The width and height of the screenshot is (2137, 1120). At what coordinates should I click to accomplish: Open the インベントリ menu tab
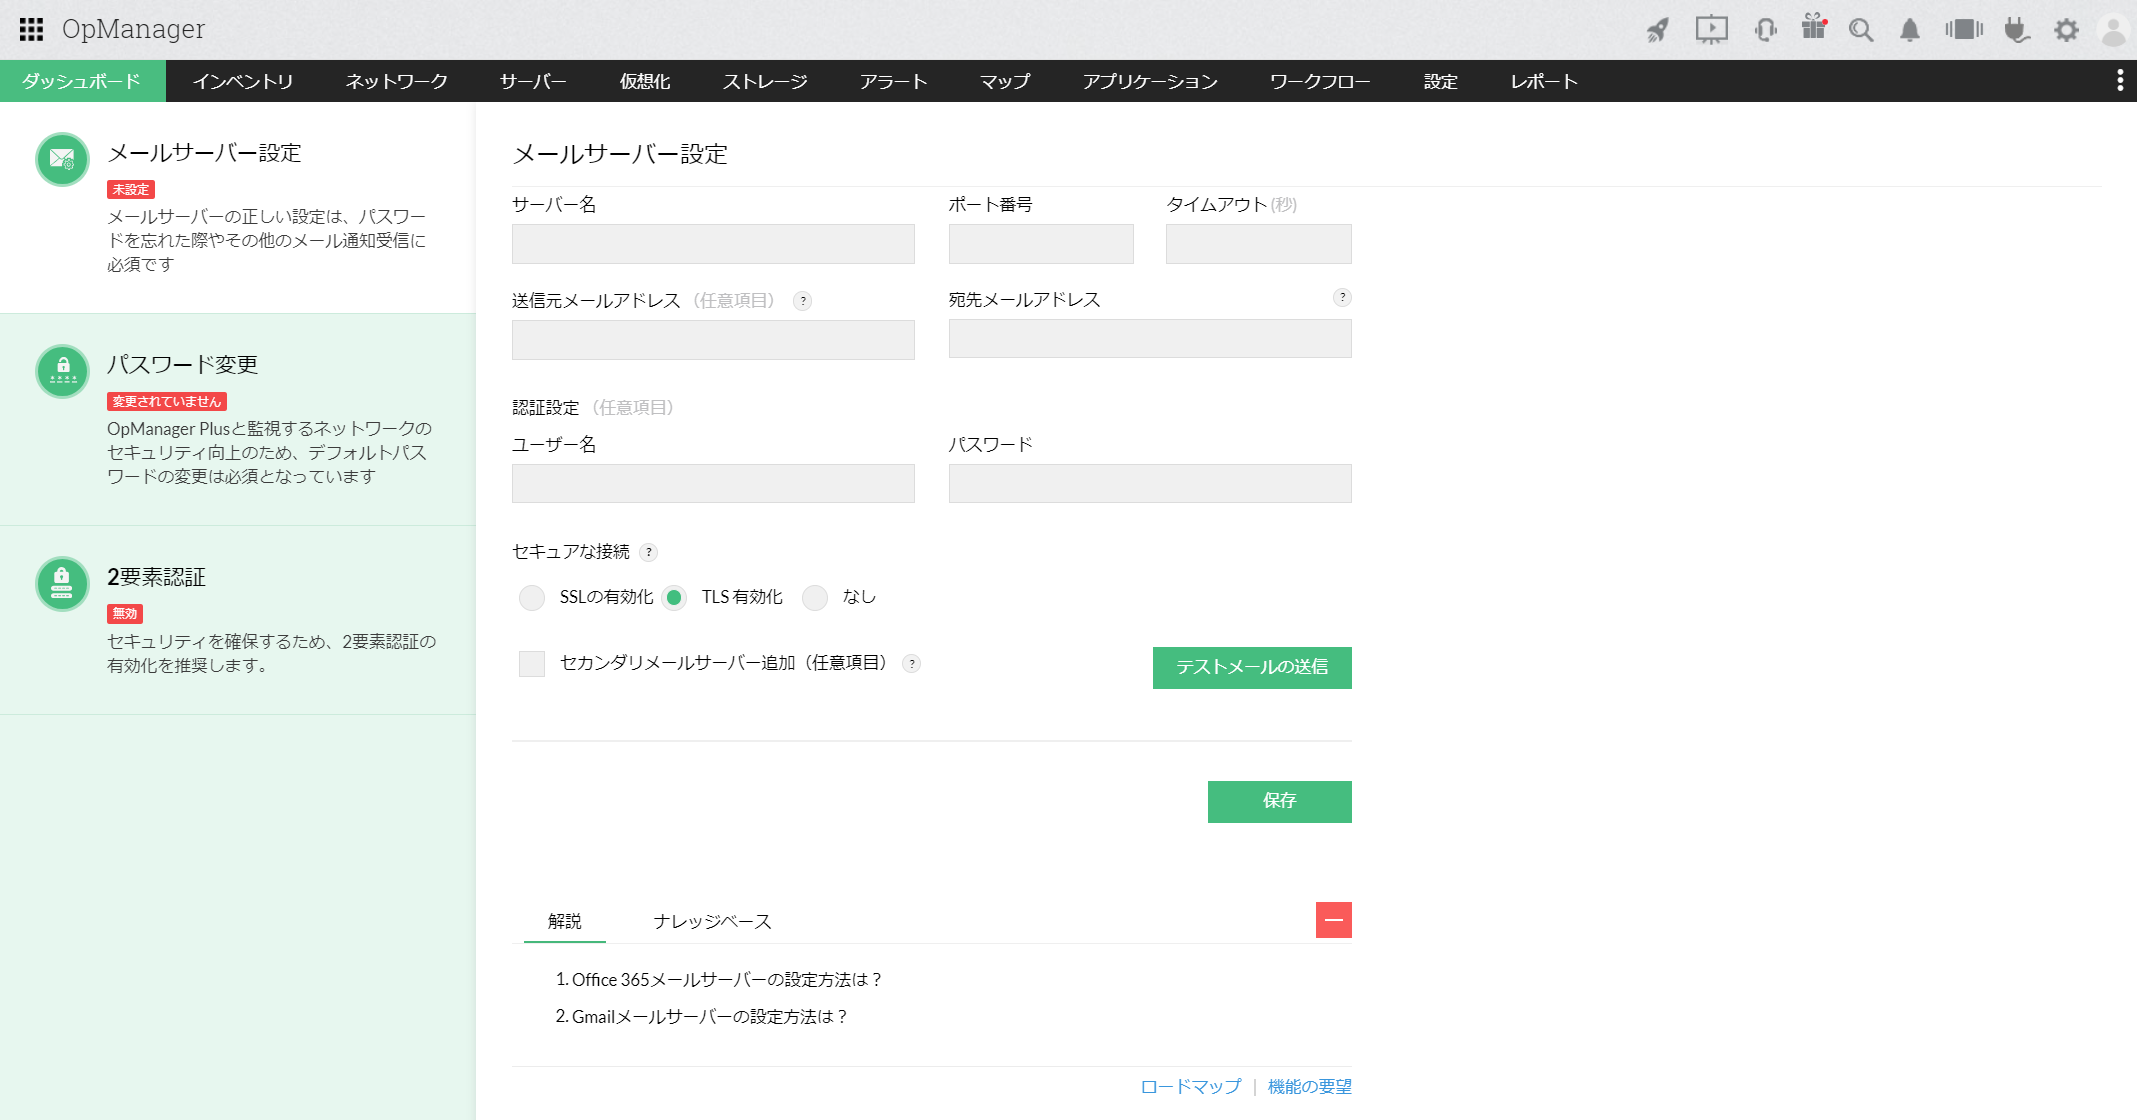tap(243, 81)
